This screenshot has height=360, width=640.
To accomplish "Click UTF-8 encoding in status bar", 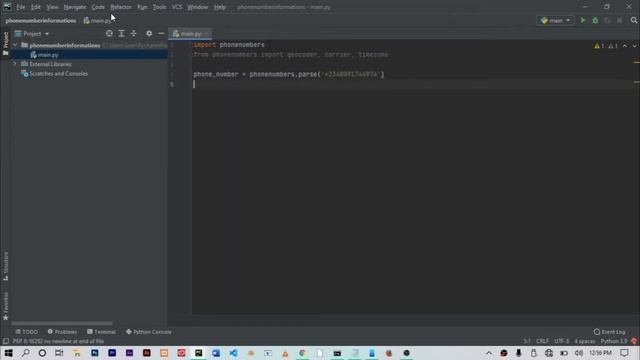I will pos(562,341).
